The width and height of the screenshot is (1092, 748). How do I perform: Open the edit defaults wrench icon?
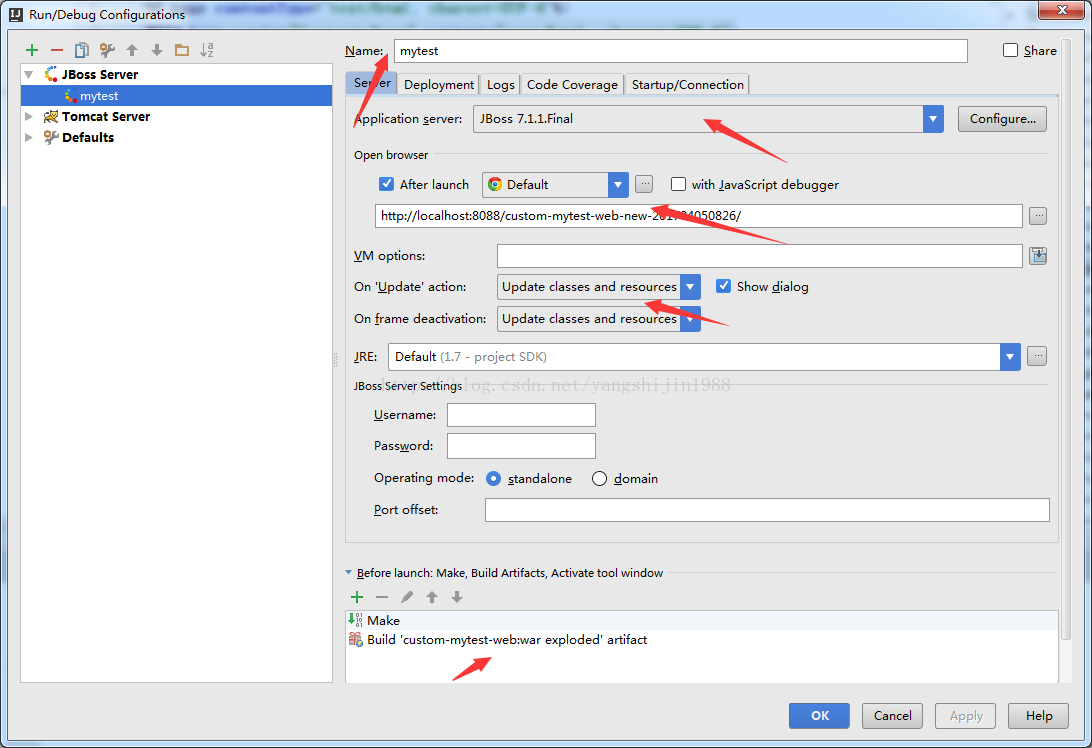[107, 50]
